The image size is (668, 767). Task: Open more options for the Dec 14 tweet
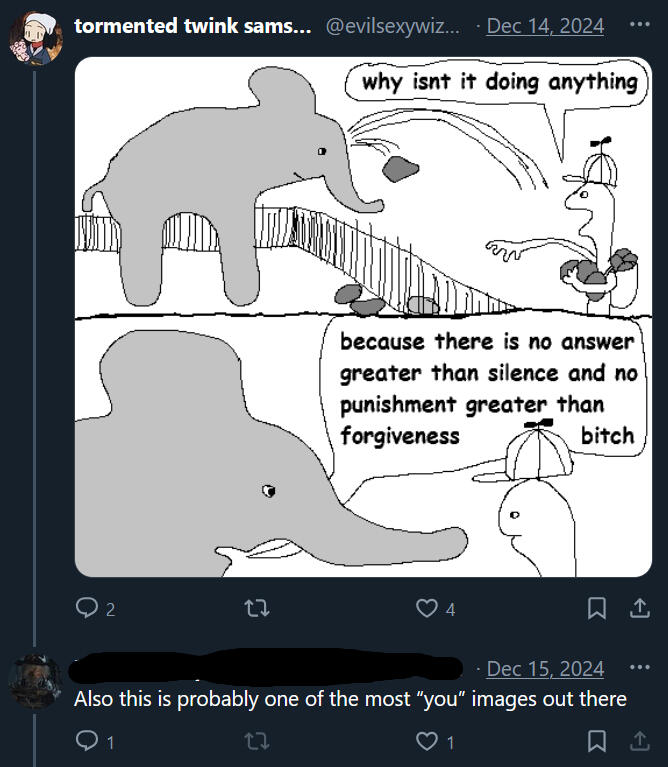pyautogui.click(x=638, y=25)
